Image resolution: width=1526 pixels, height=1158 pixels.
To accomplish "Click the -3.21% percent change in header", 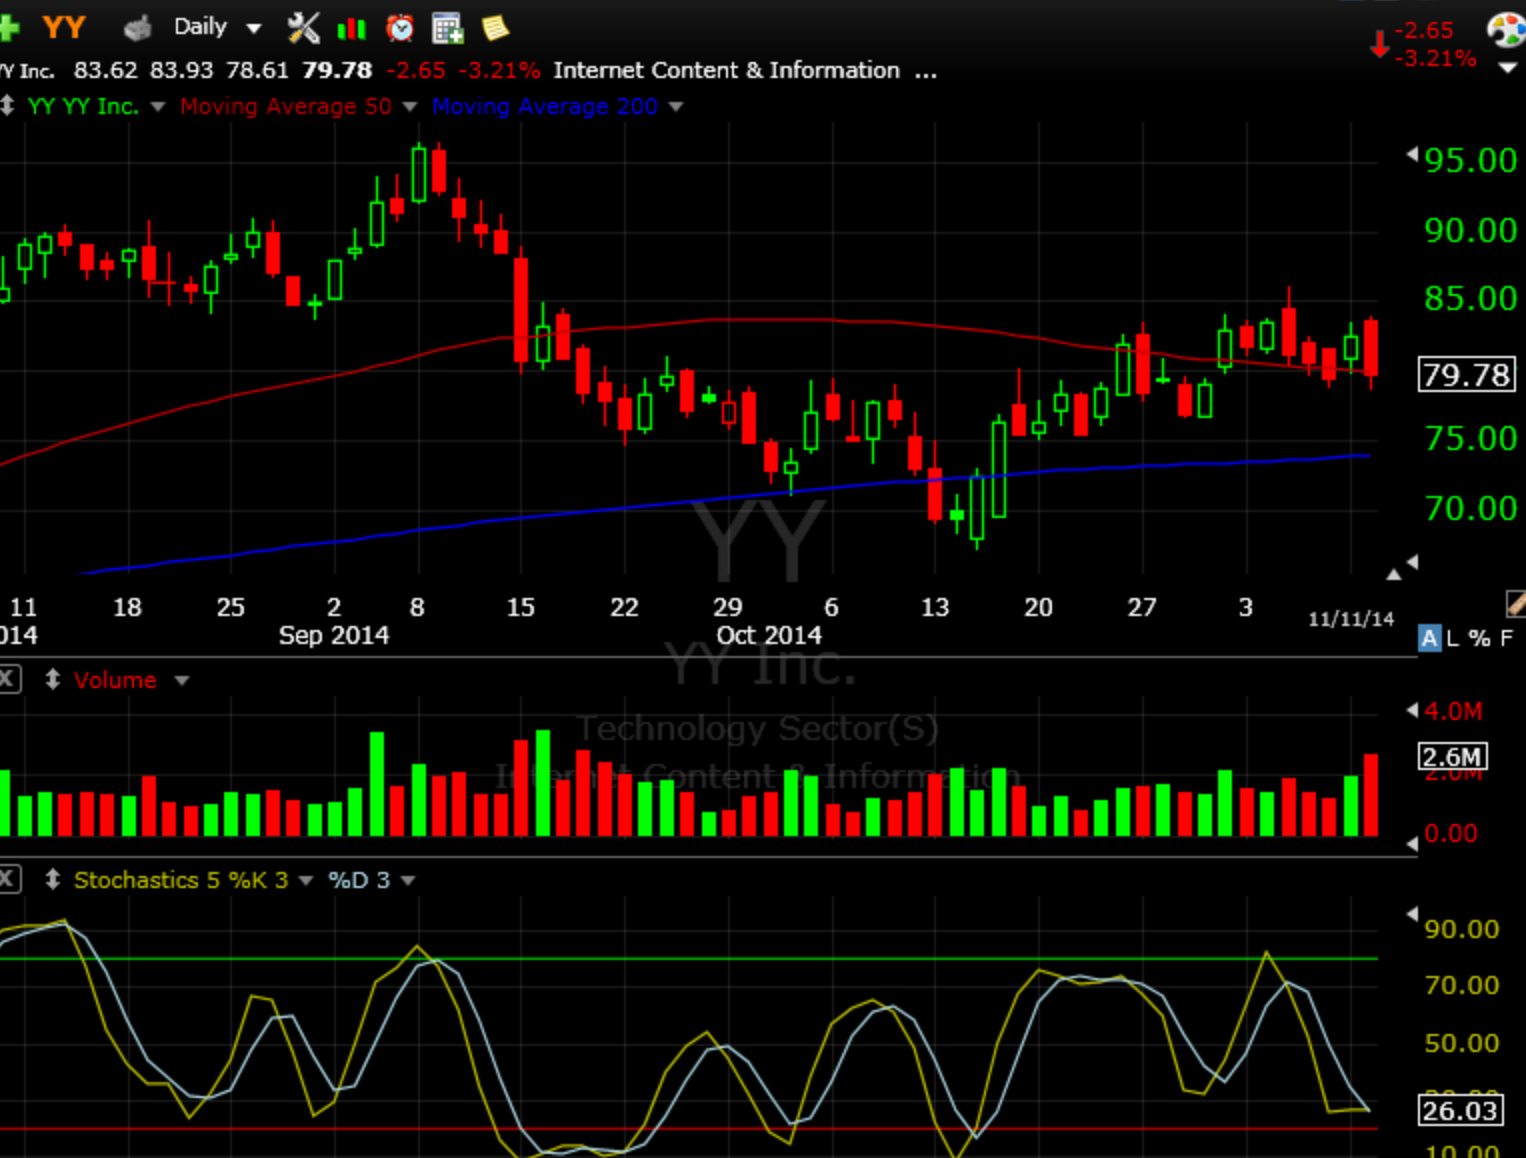I will pos(499,70).
